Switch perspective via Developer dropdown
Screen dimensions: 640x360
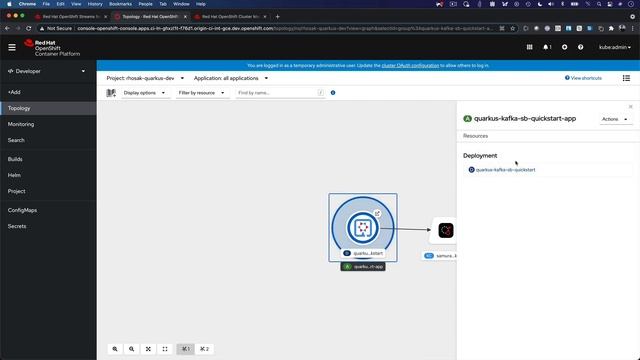click(x=47, y=71)
